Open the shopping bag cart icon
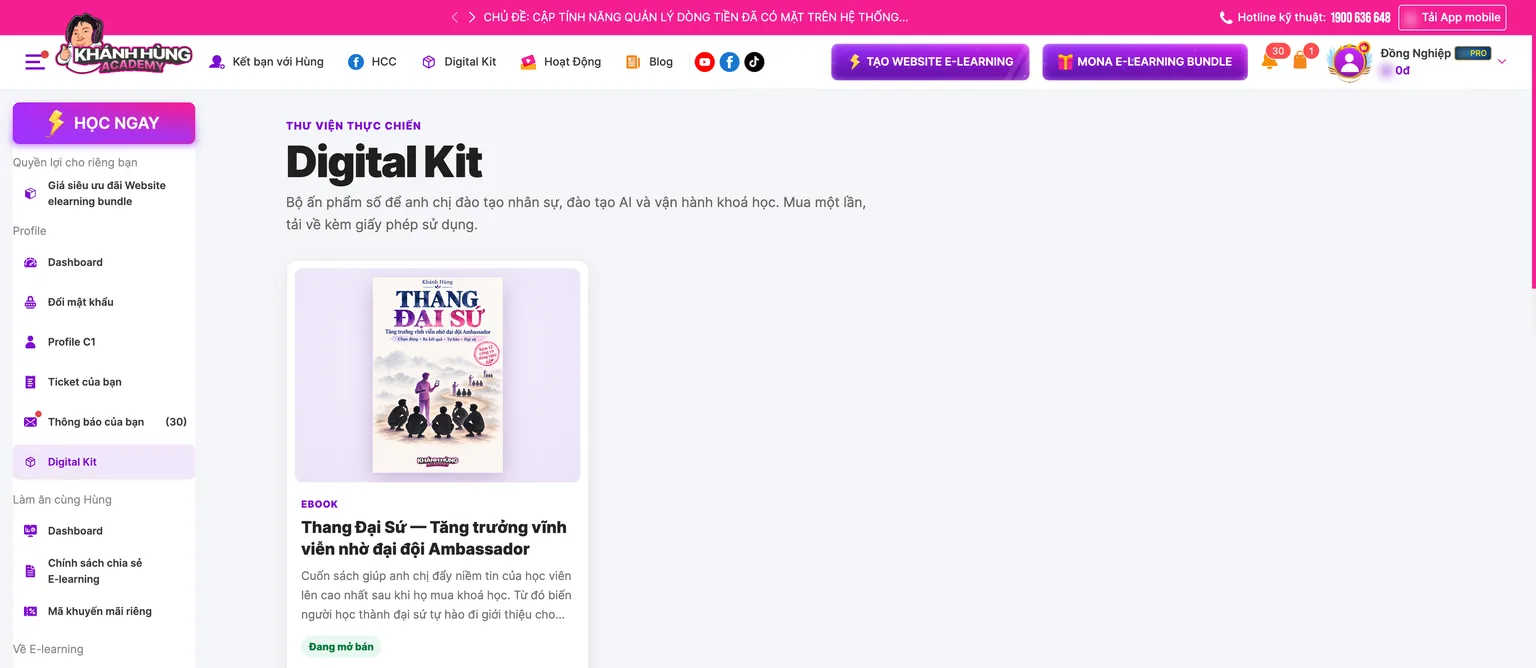1536x668 pixels. [1300, 60]
